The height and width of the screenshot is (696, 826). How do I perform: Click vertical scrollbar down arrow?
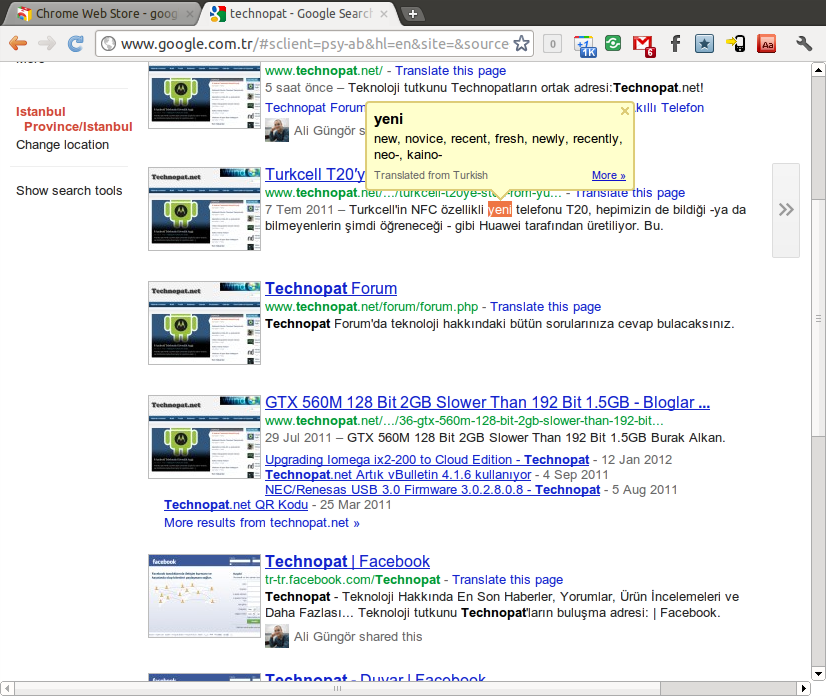click(818, 673)
